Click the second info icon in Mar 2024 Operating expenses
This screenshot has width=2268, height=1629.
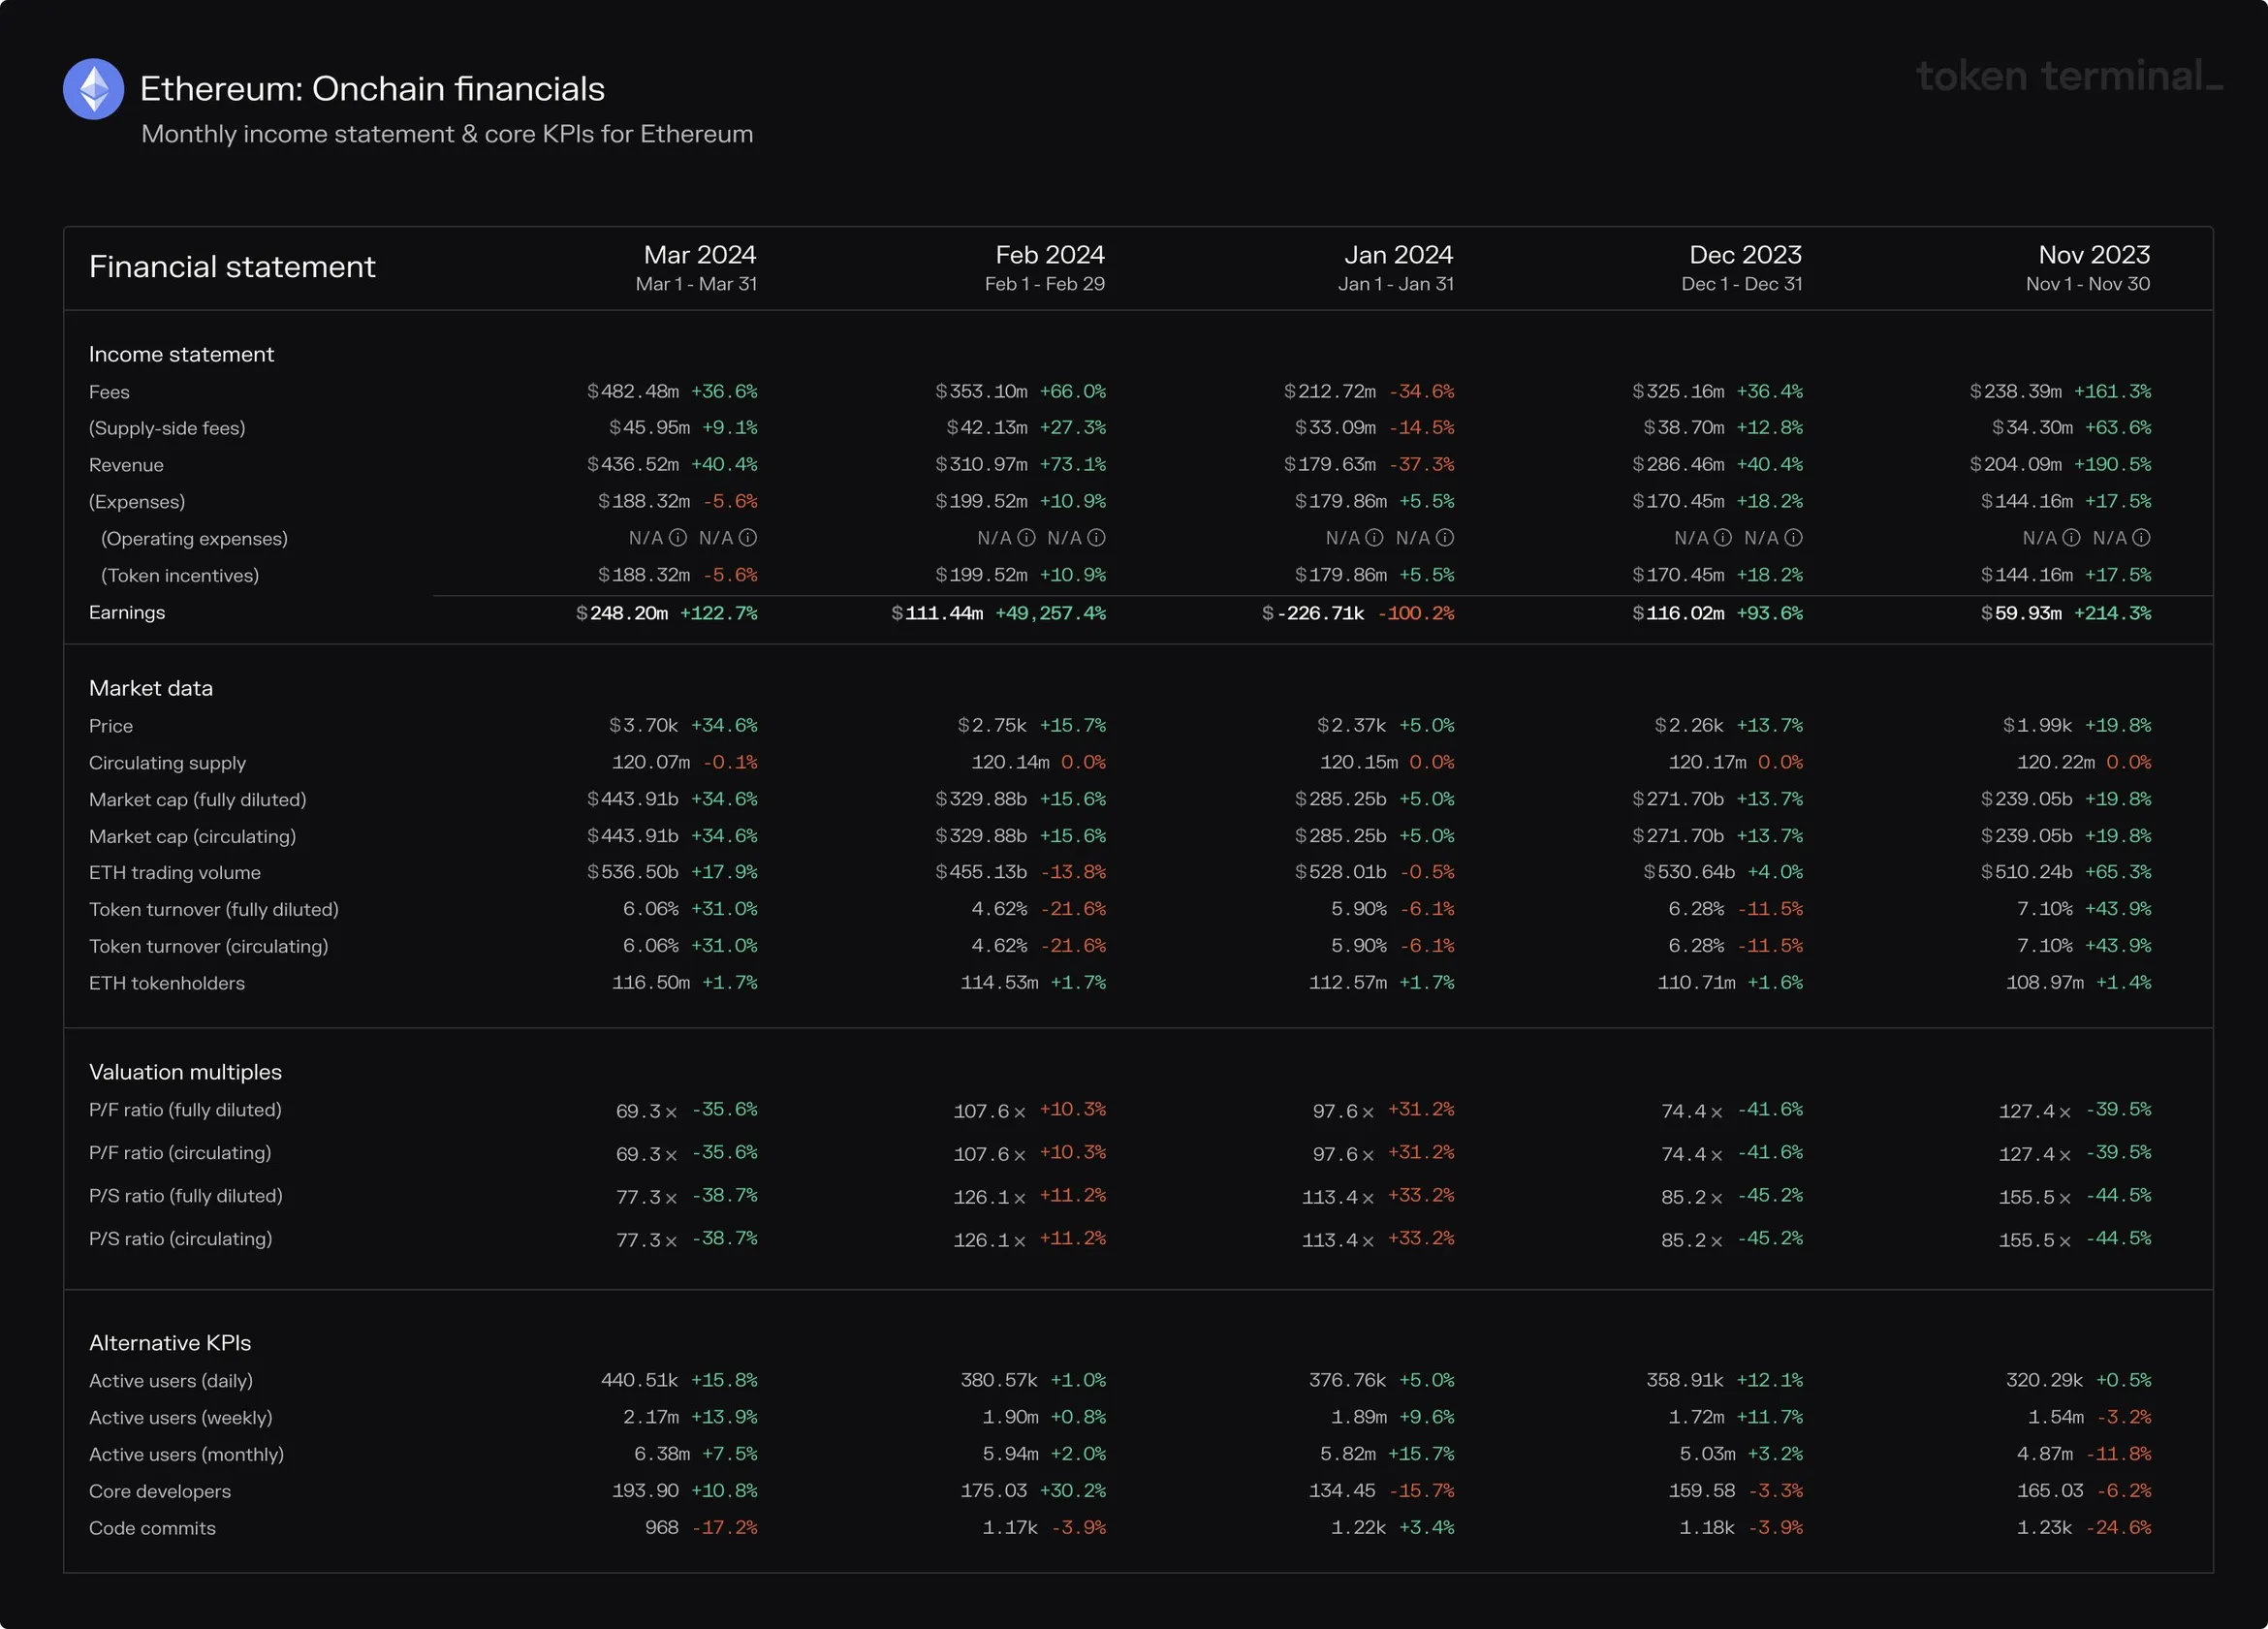click(x=748, y=538)
